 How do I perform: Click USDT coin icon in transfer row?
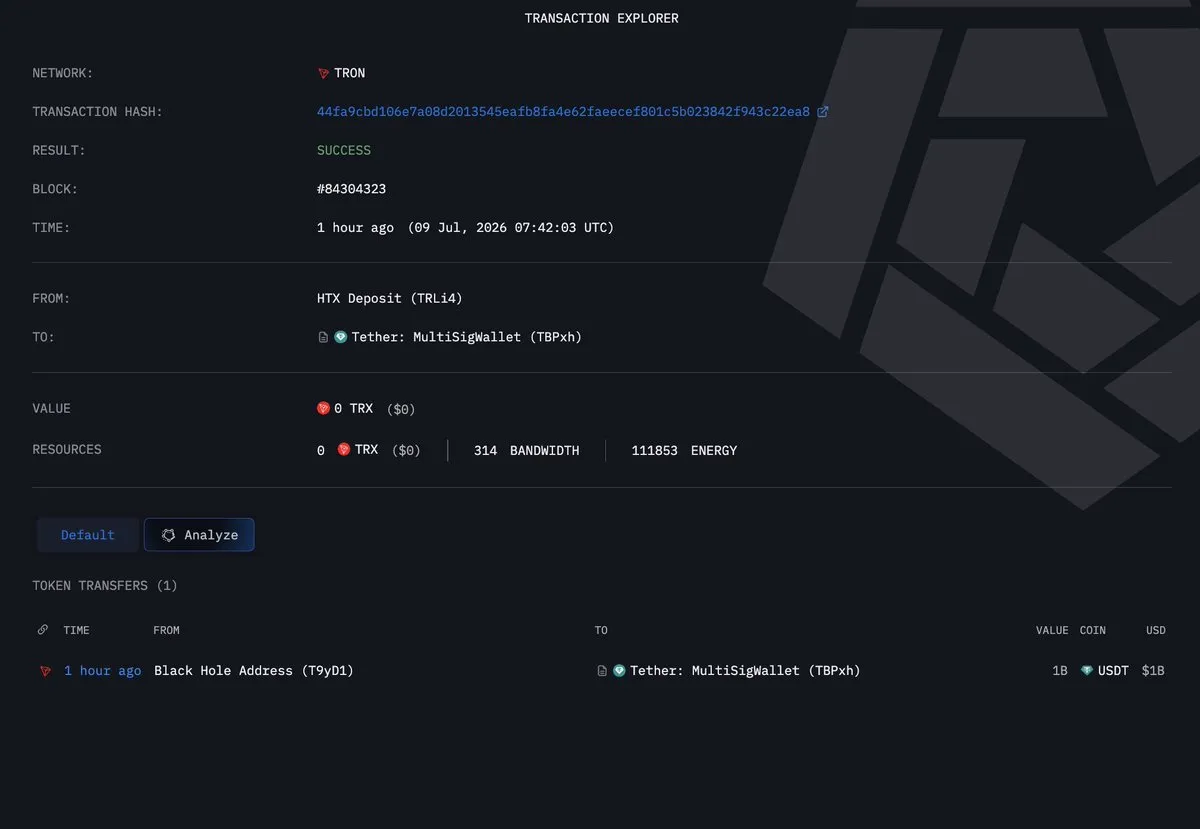(1087, 671)
